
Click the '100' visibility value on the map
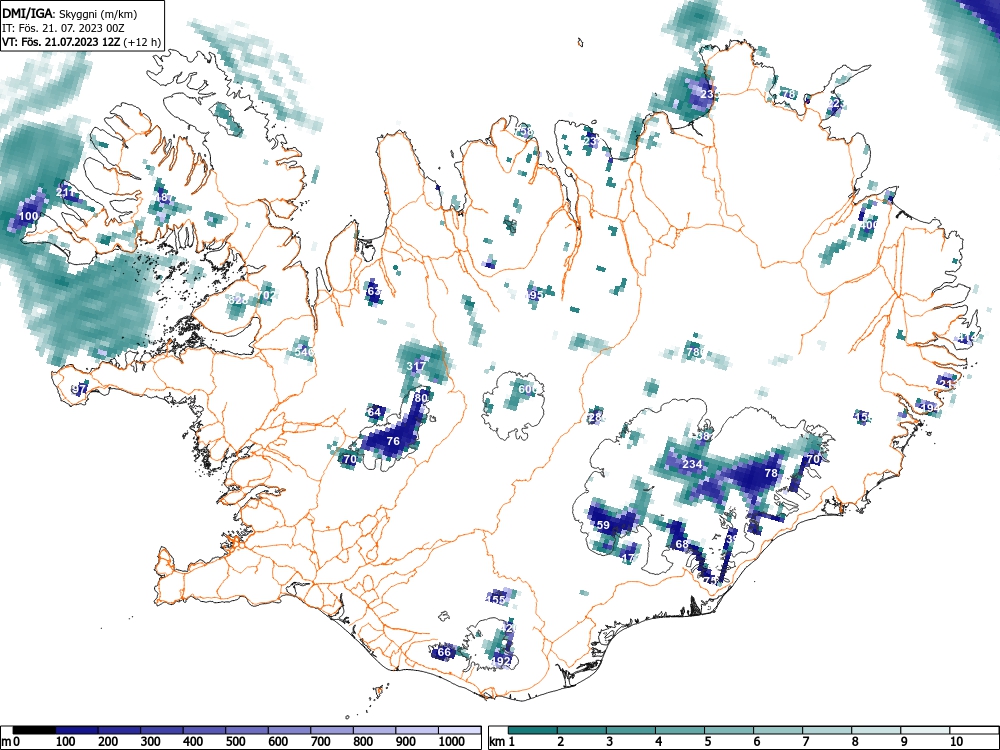click(x=29, y=216)
